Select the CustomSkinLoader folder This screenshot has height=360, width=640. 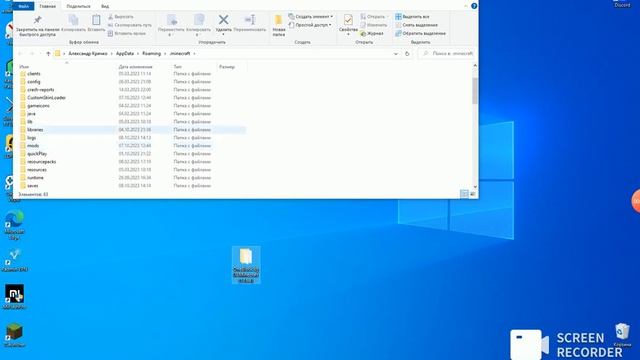(x=46, y=98)
